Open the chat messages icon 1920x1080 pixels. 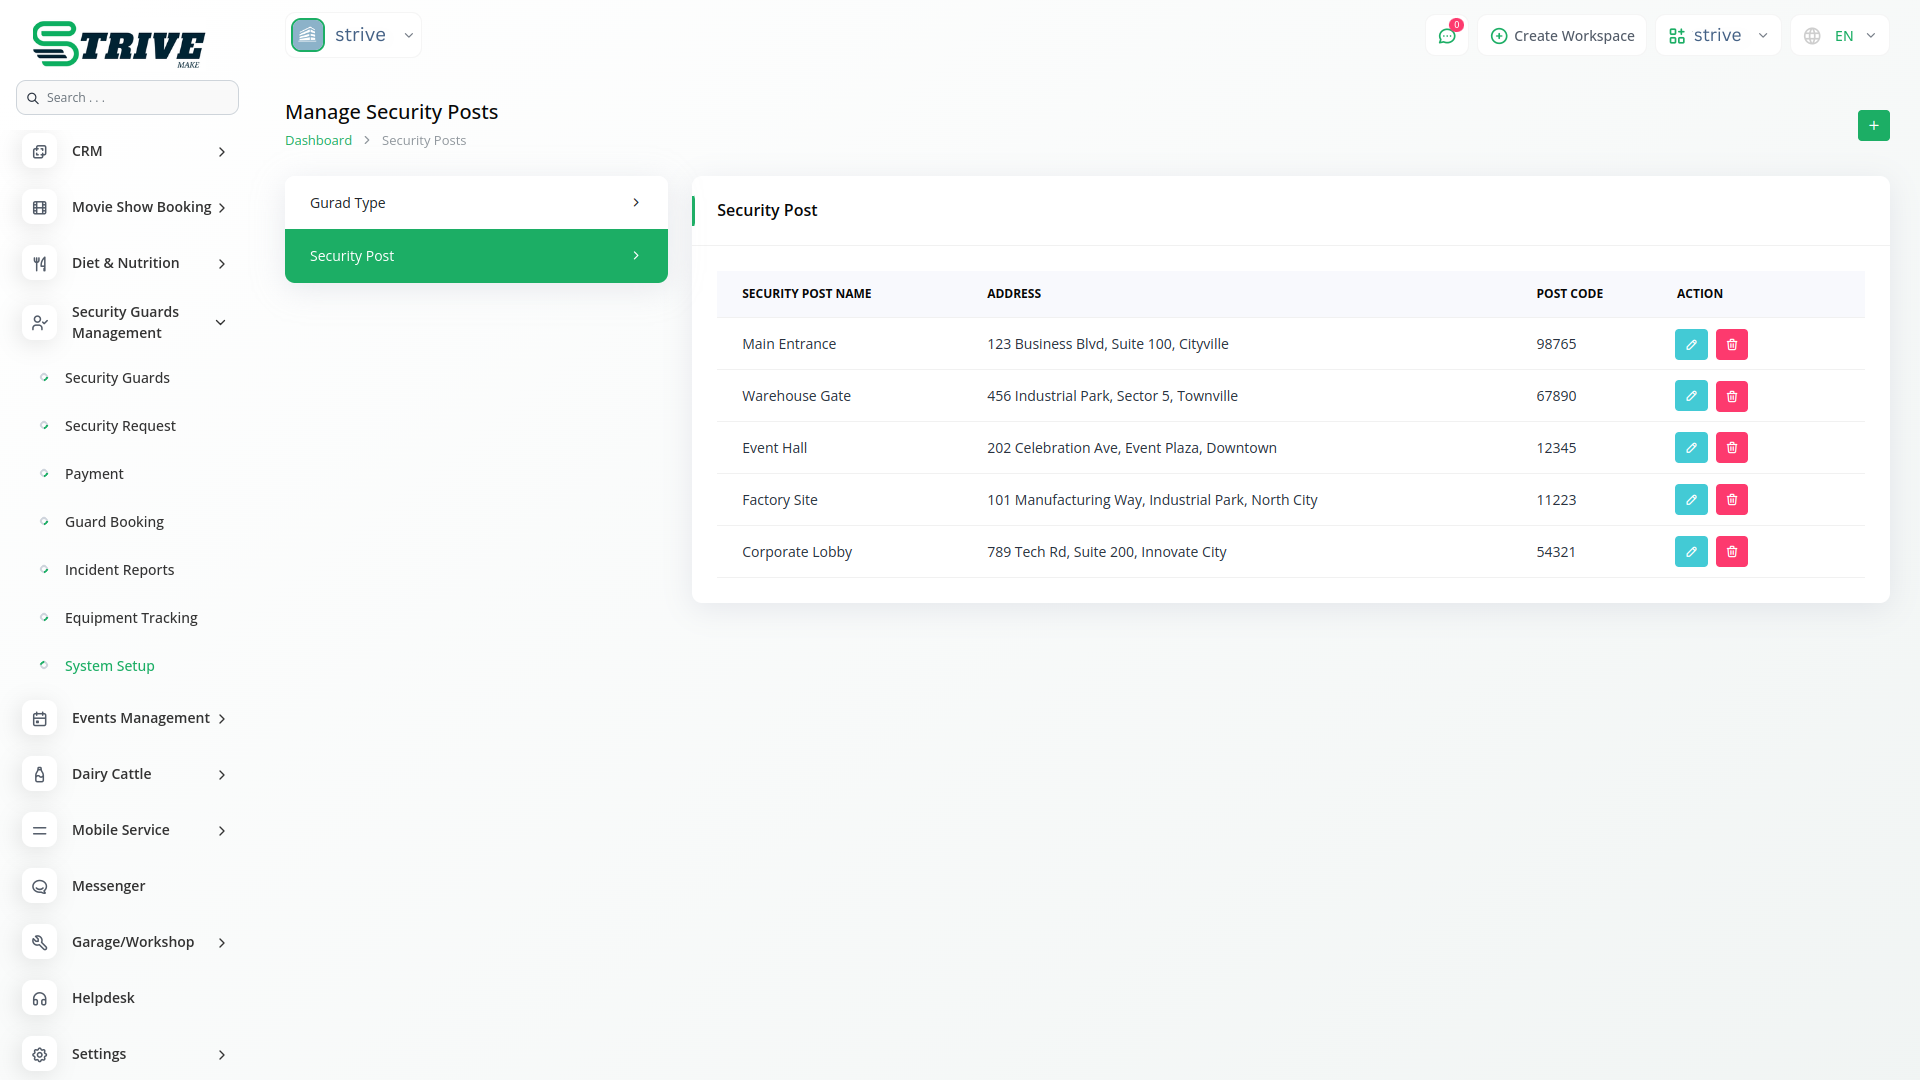1447,36
